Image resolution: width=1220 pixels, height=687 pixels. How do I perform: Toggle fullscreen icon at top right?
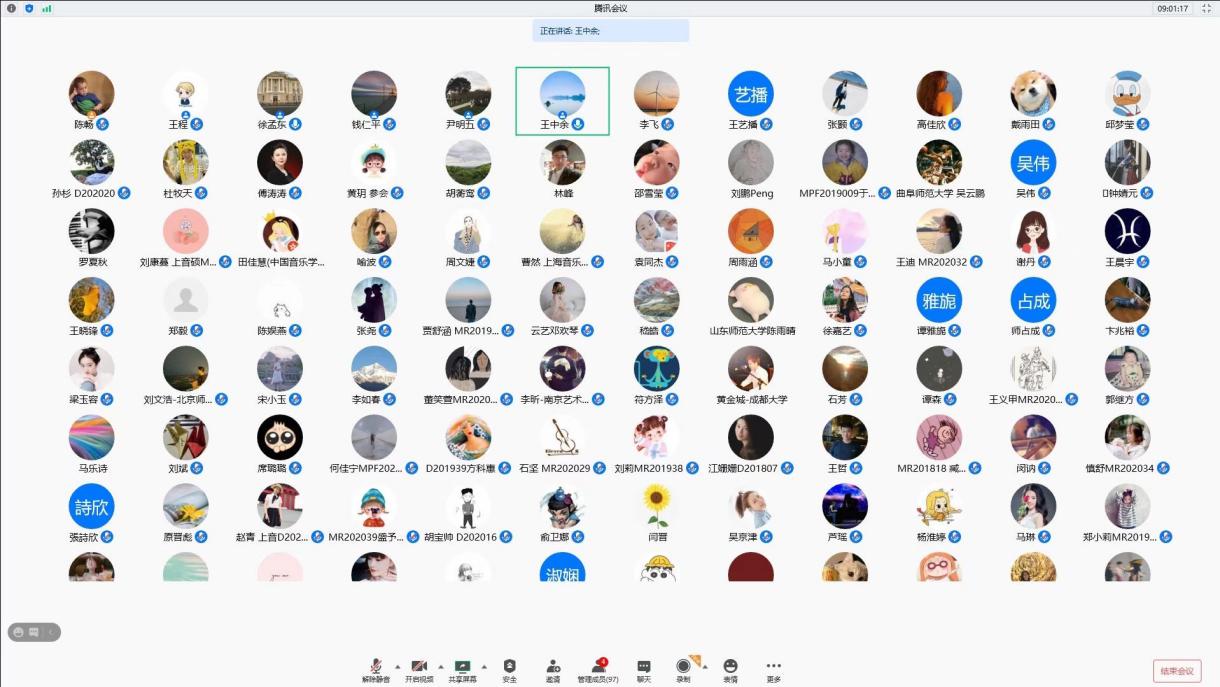pyautogui.click(x=1206, y=8)
